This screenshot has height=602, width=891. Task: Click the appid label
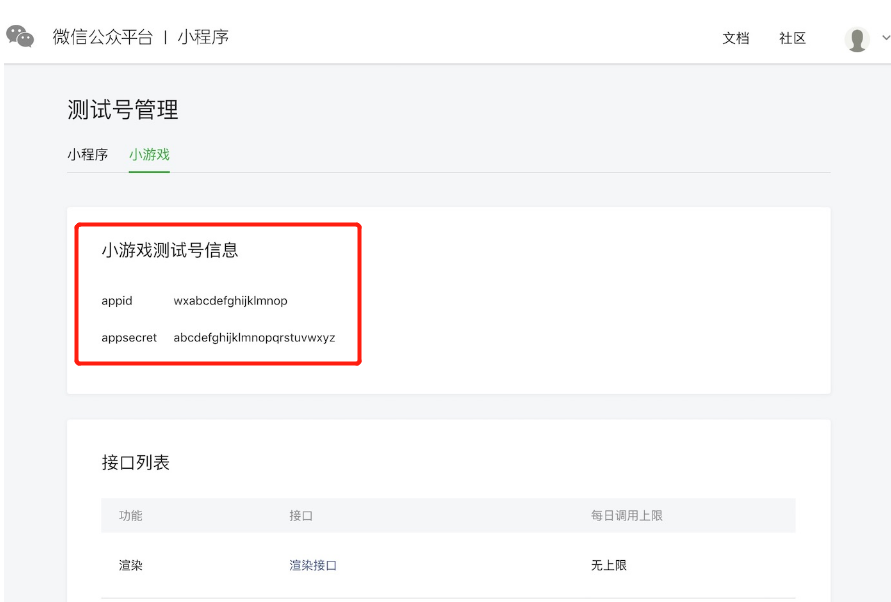[x=116, y=301]
